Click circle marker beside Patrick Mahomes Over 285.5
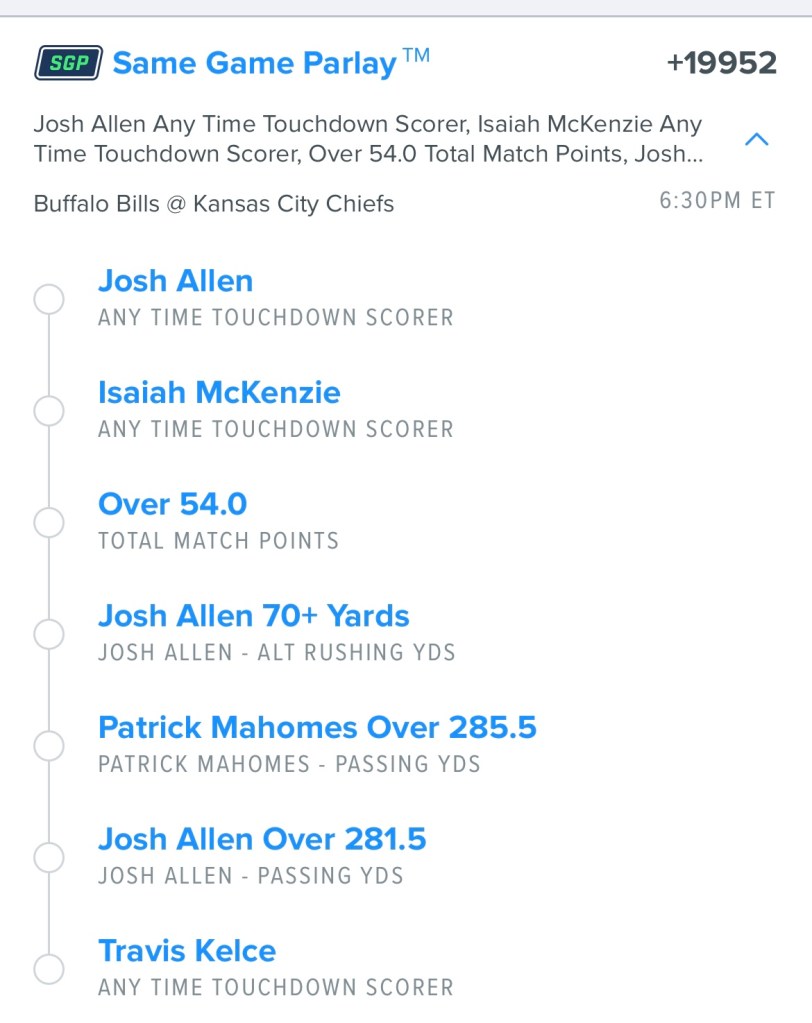The image size is (812, 1023). 49,745
